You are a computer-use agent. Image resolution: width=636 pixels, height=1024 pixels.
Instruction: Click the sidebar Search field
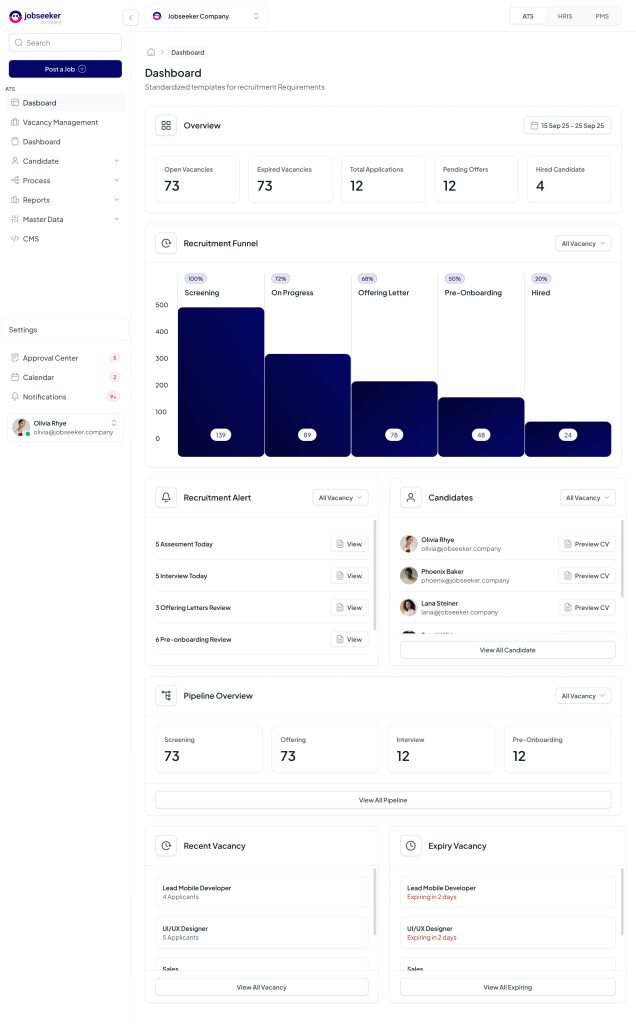click(65, 42)
